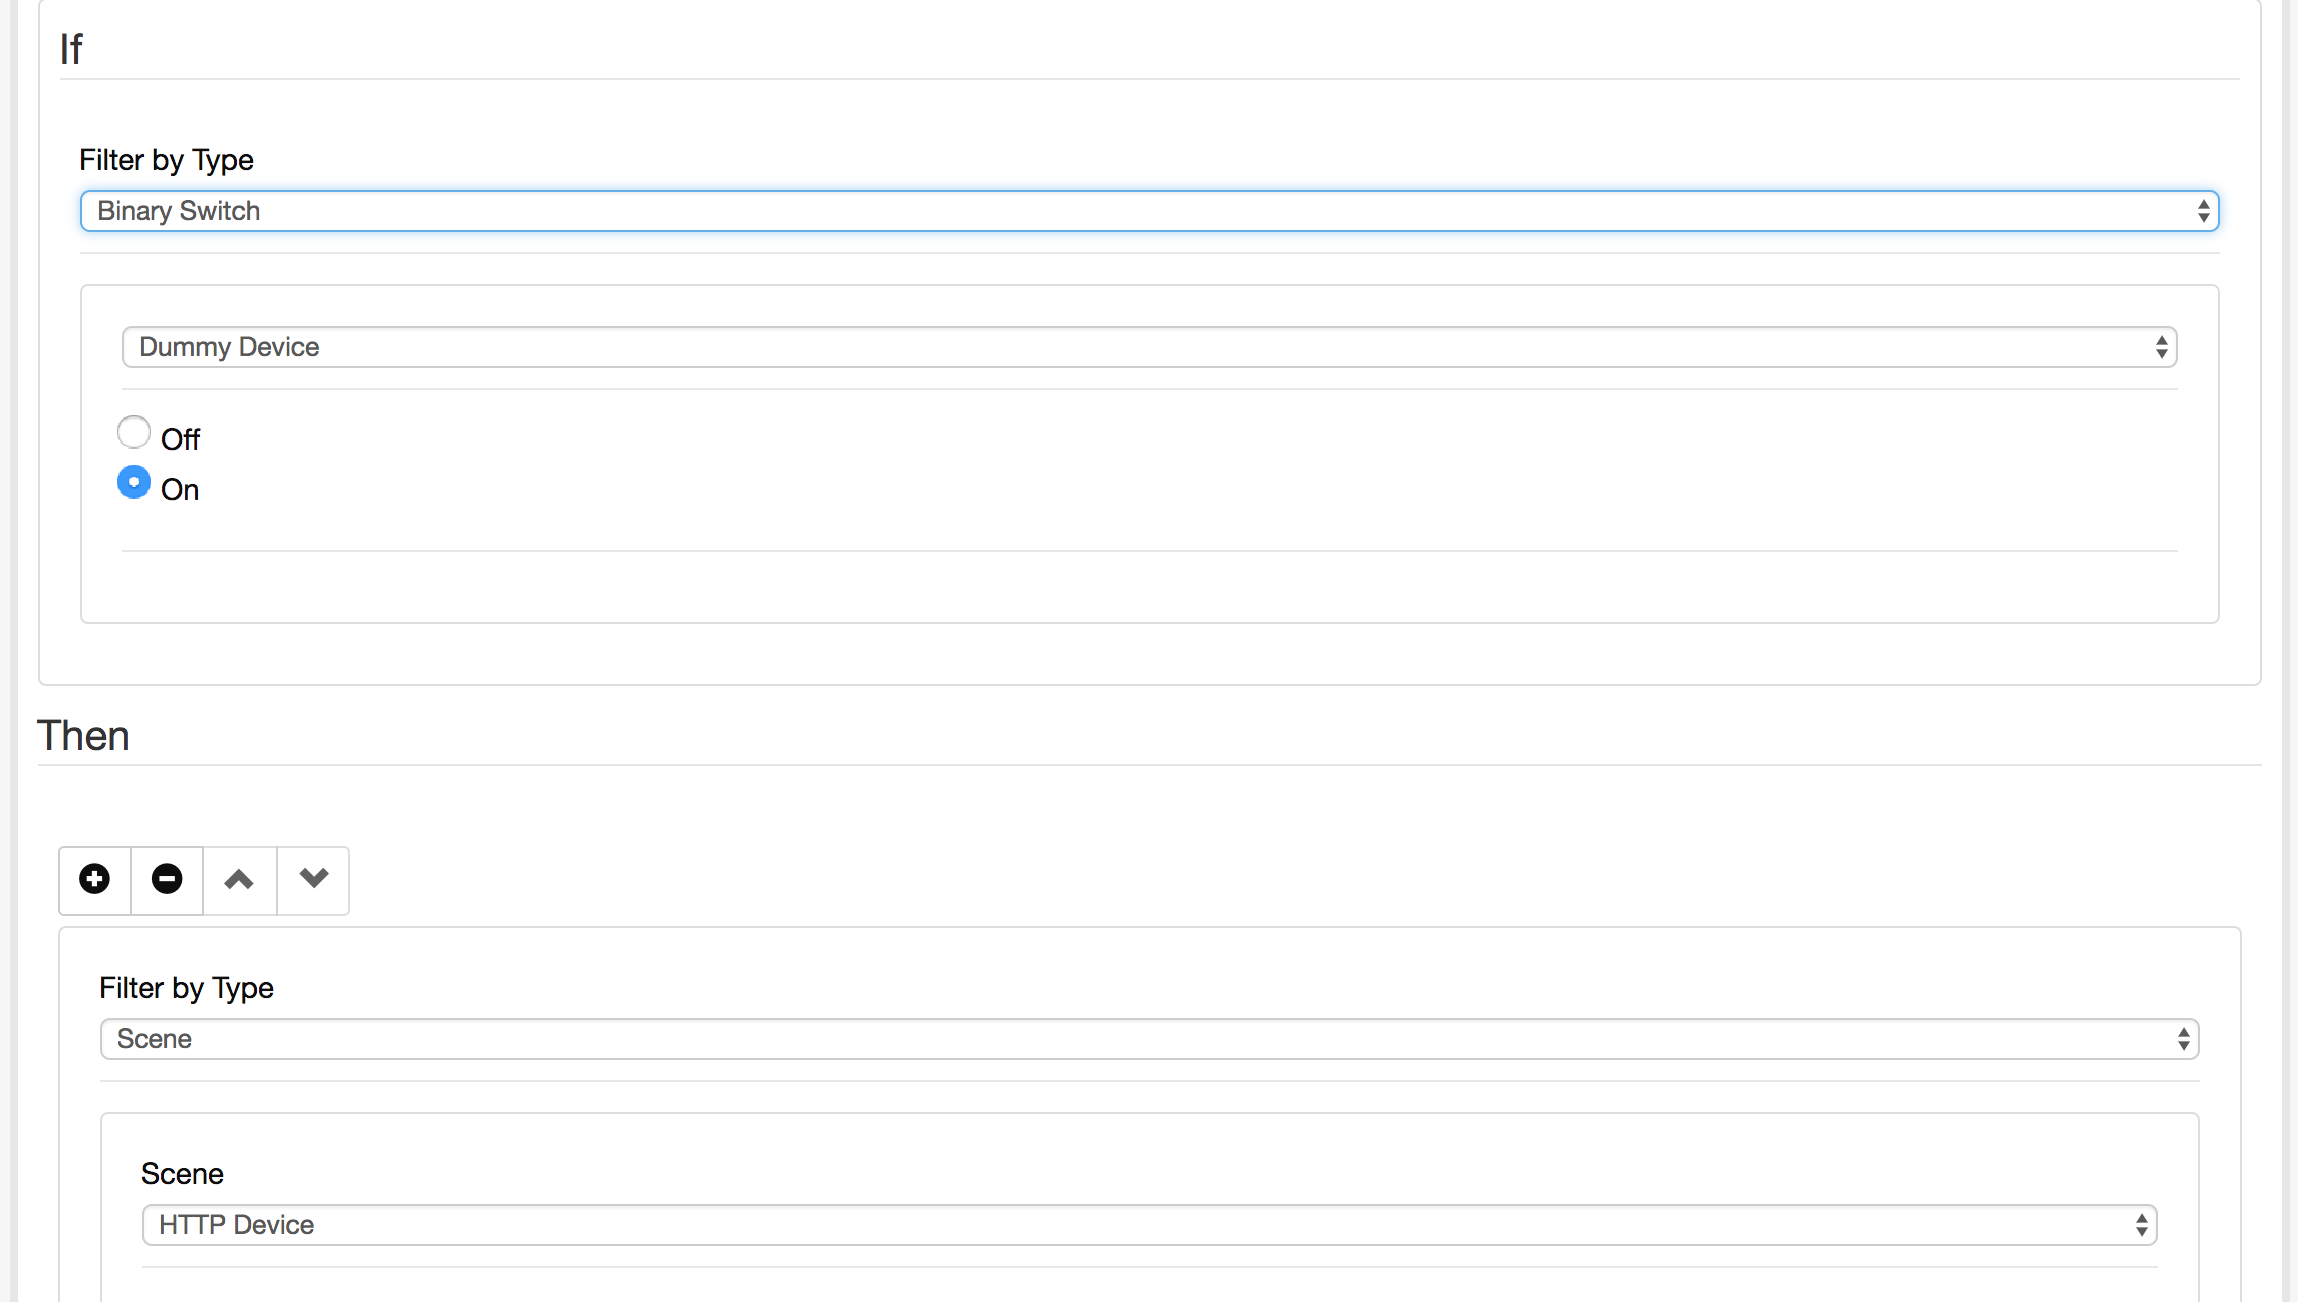2298x1302 pixels.
Task: Click inside the Dummy Device selector field
Action: (1149, 347)
